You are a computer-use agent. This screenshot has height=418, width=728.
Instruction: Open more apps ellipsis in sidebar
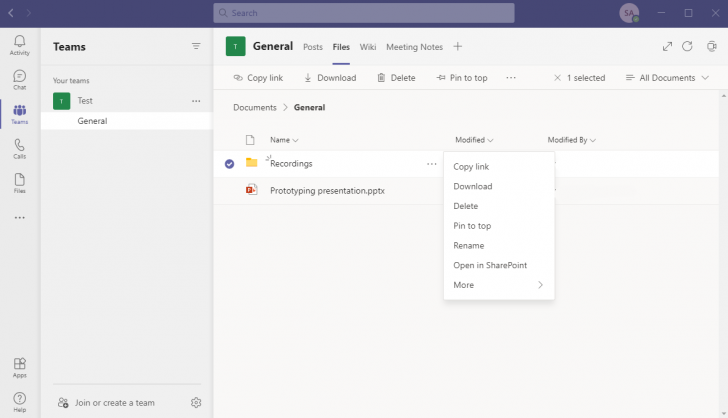(20, 217)
